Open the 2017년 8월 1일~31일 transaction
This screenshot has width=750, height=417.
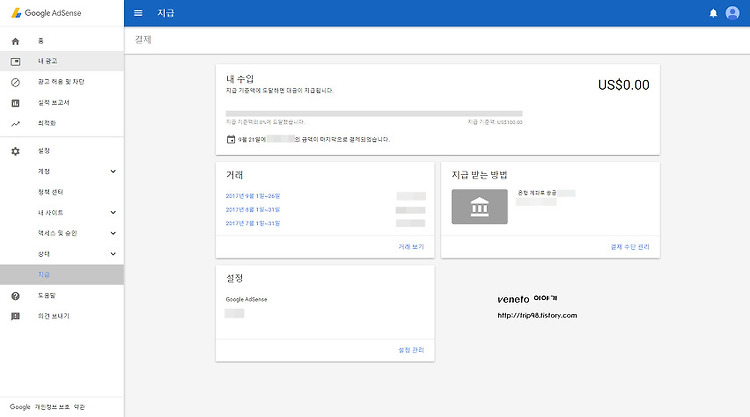click(253, 210)
